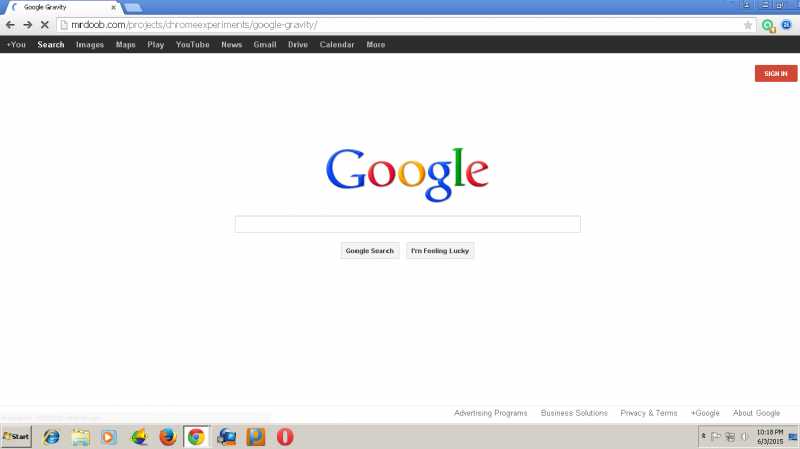
Task: Click the Google logo
Action: click(x=407, y=173)
